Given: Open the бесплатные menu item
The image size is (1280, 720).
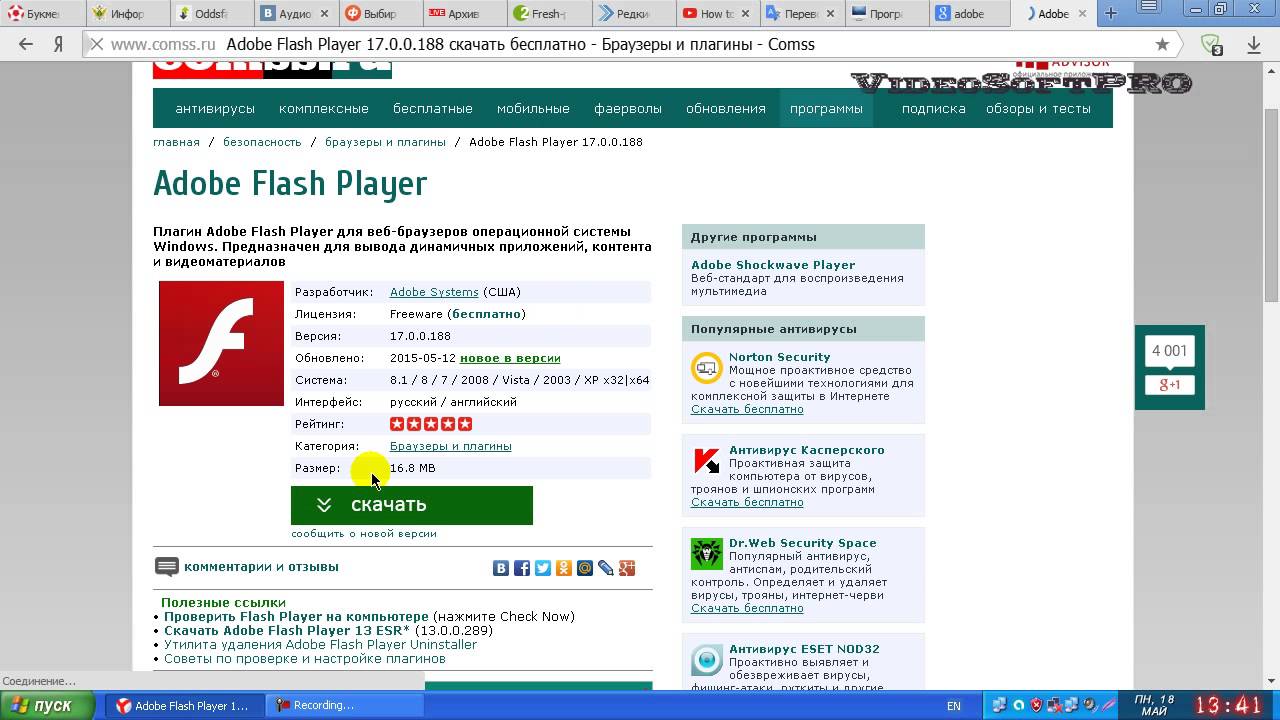Looking at the screenshot, I should tap(433, 108).
